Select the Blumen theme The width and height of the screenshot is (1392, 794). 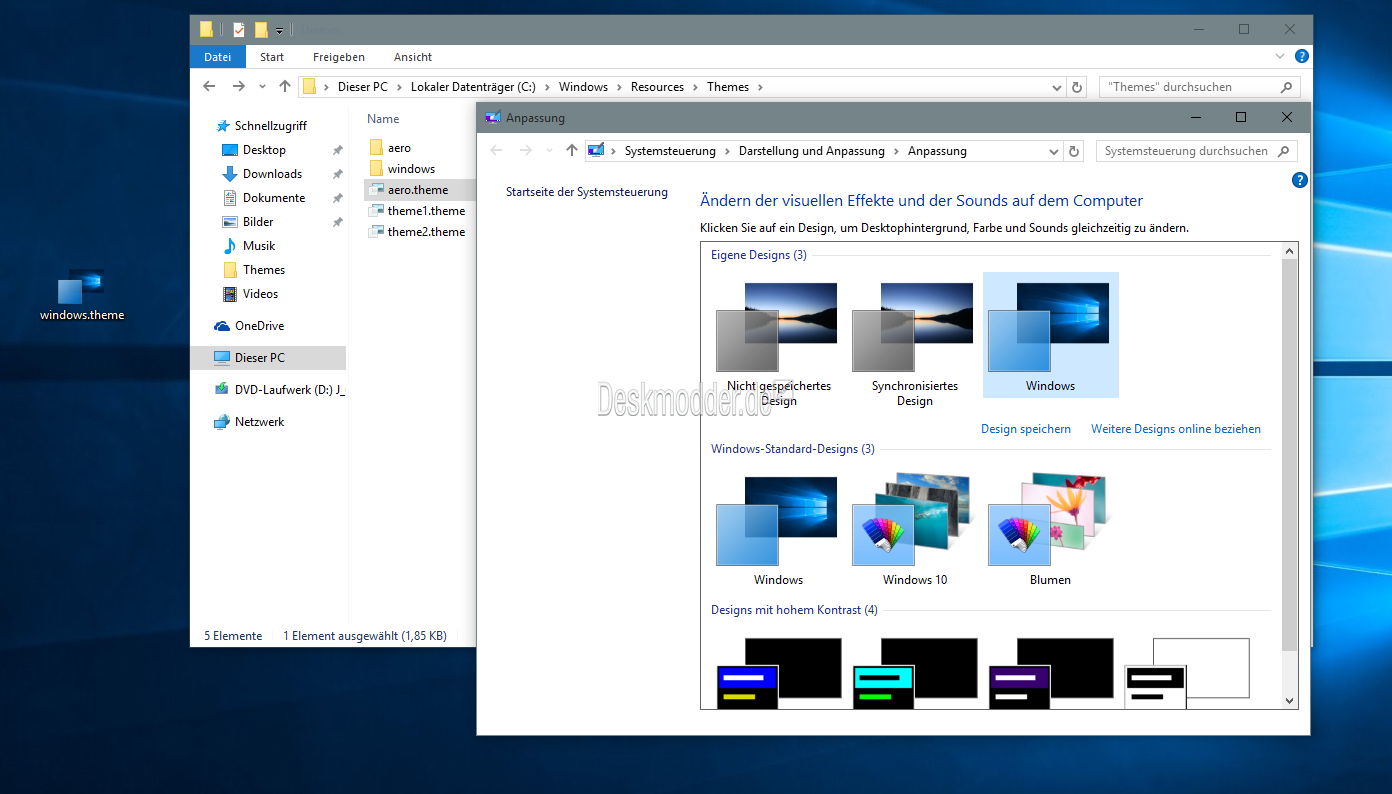pos(1050,529)
